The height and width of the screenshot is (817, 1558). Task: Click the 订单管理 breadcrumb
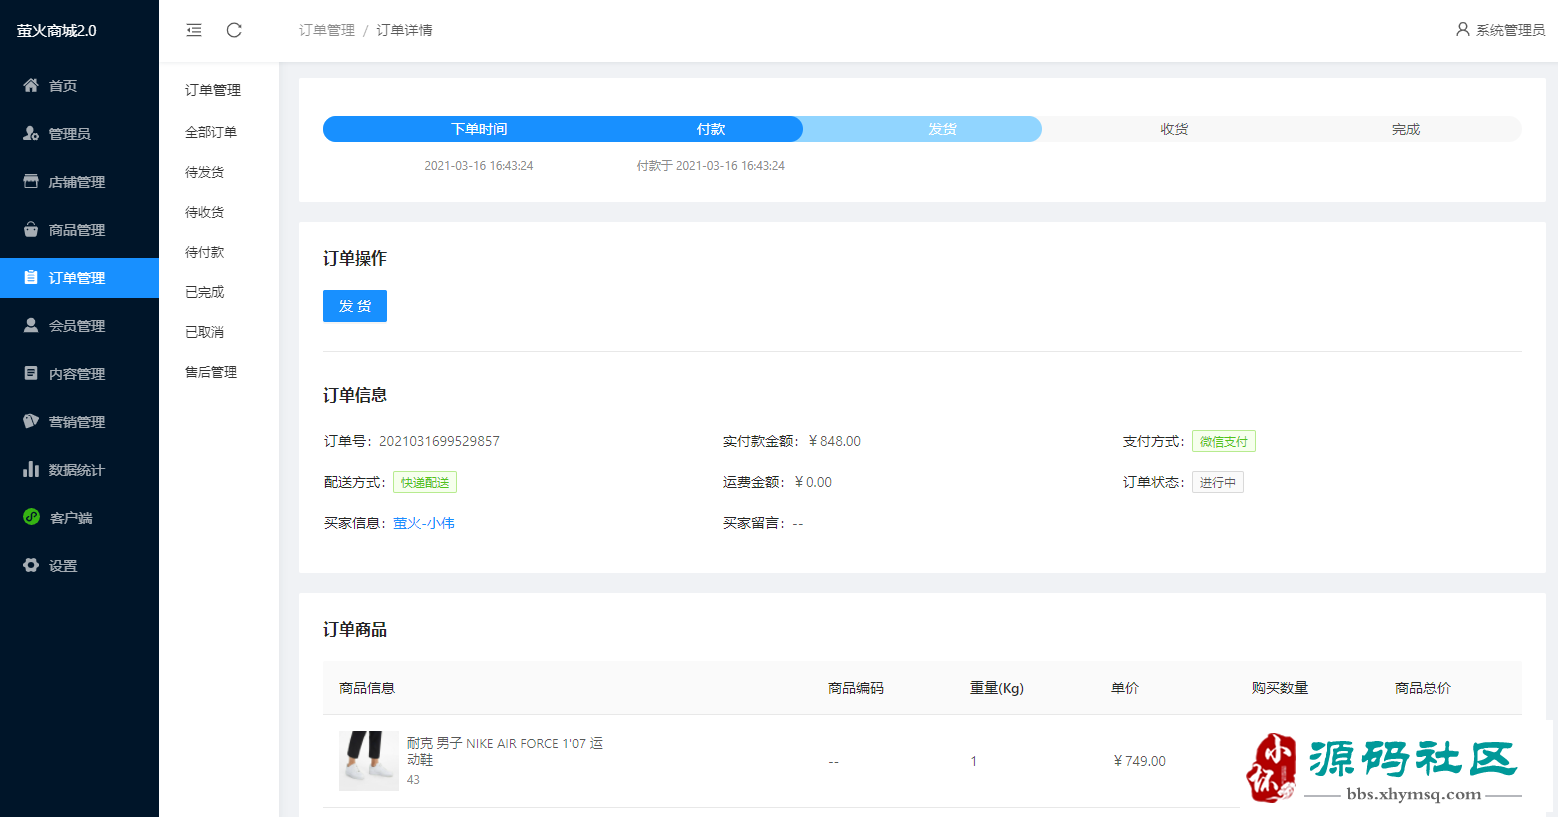(327, 30)
